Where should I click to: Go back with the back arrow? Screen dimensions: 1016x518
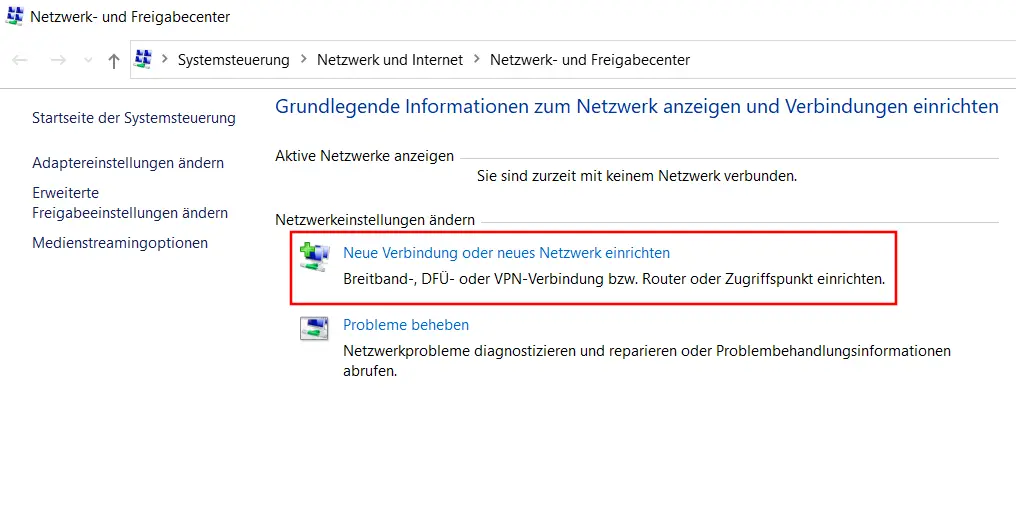coord(20,60)
